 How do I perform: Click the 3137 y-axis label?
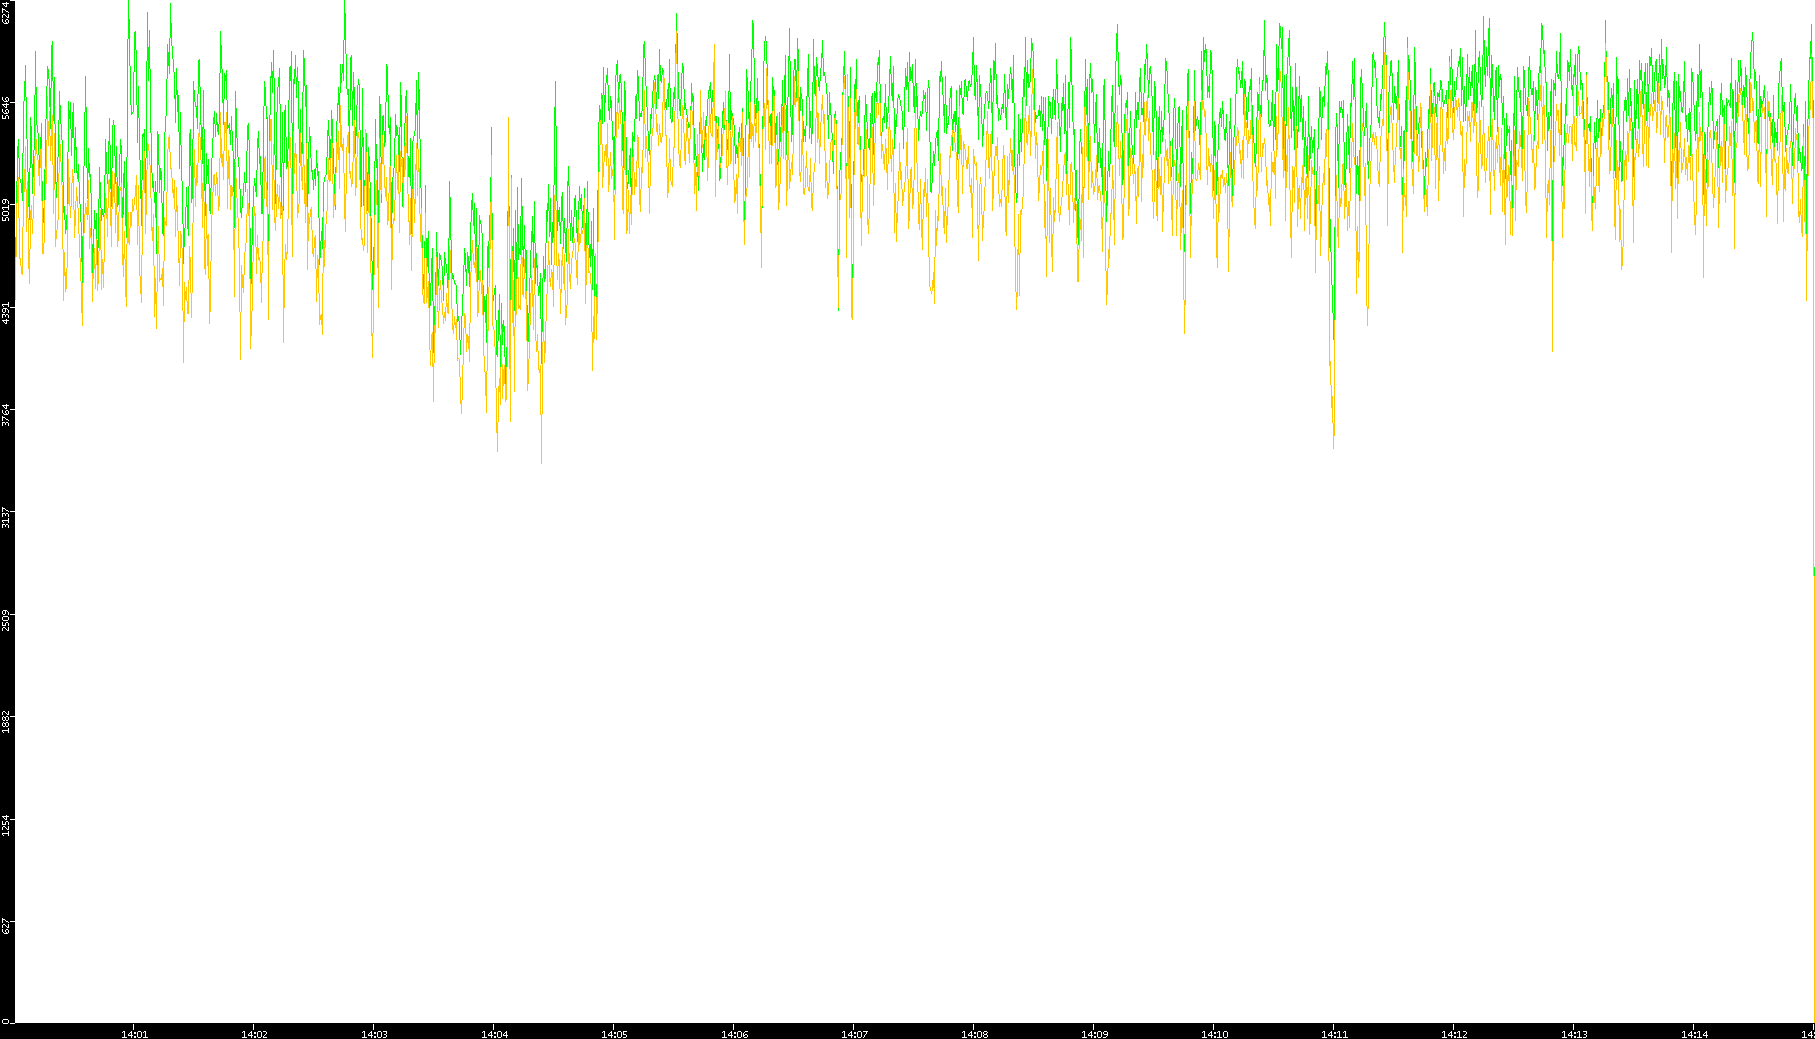coord(7,517)
